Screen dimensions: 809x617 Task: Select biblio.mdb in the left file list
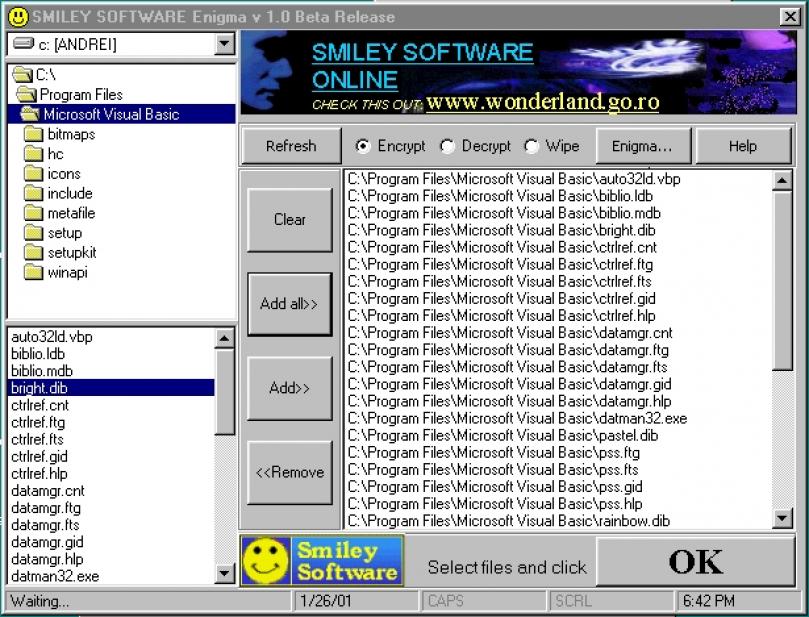(111, 371)
